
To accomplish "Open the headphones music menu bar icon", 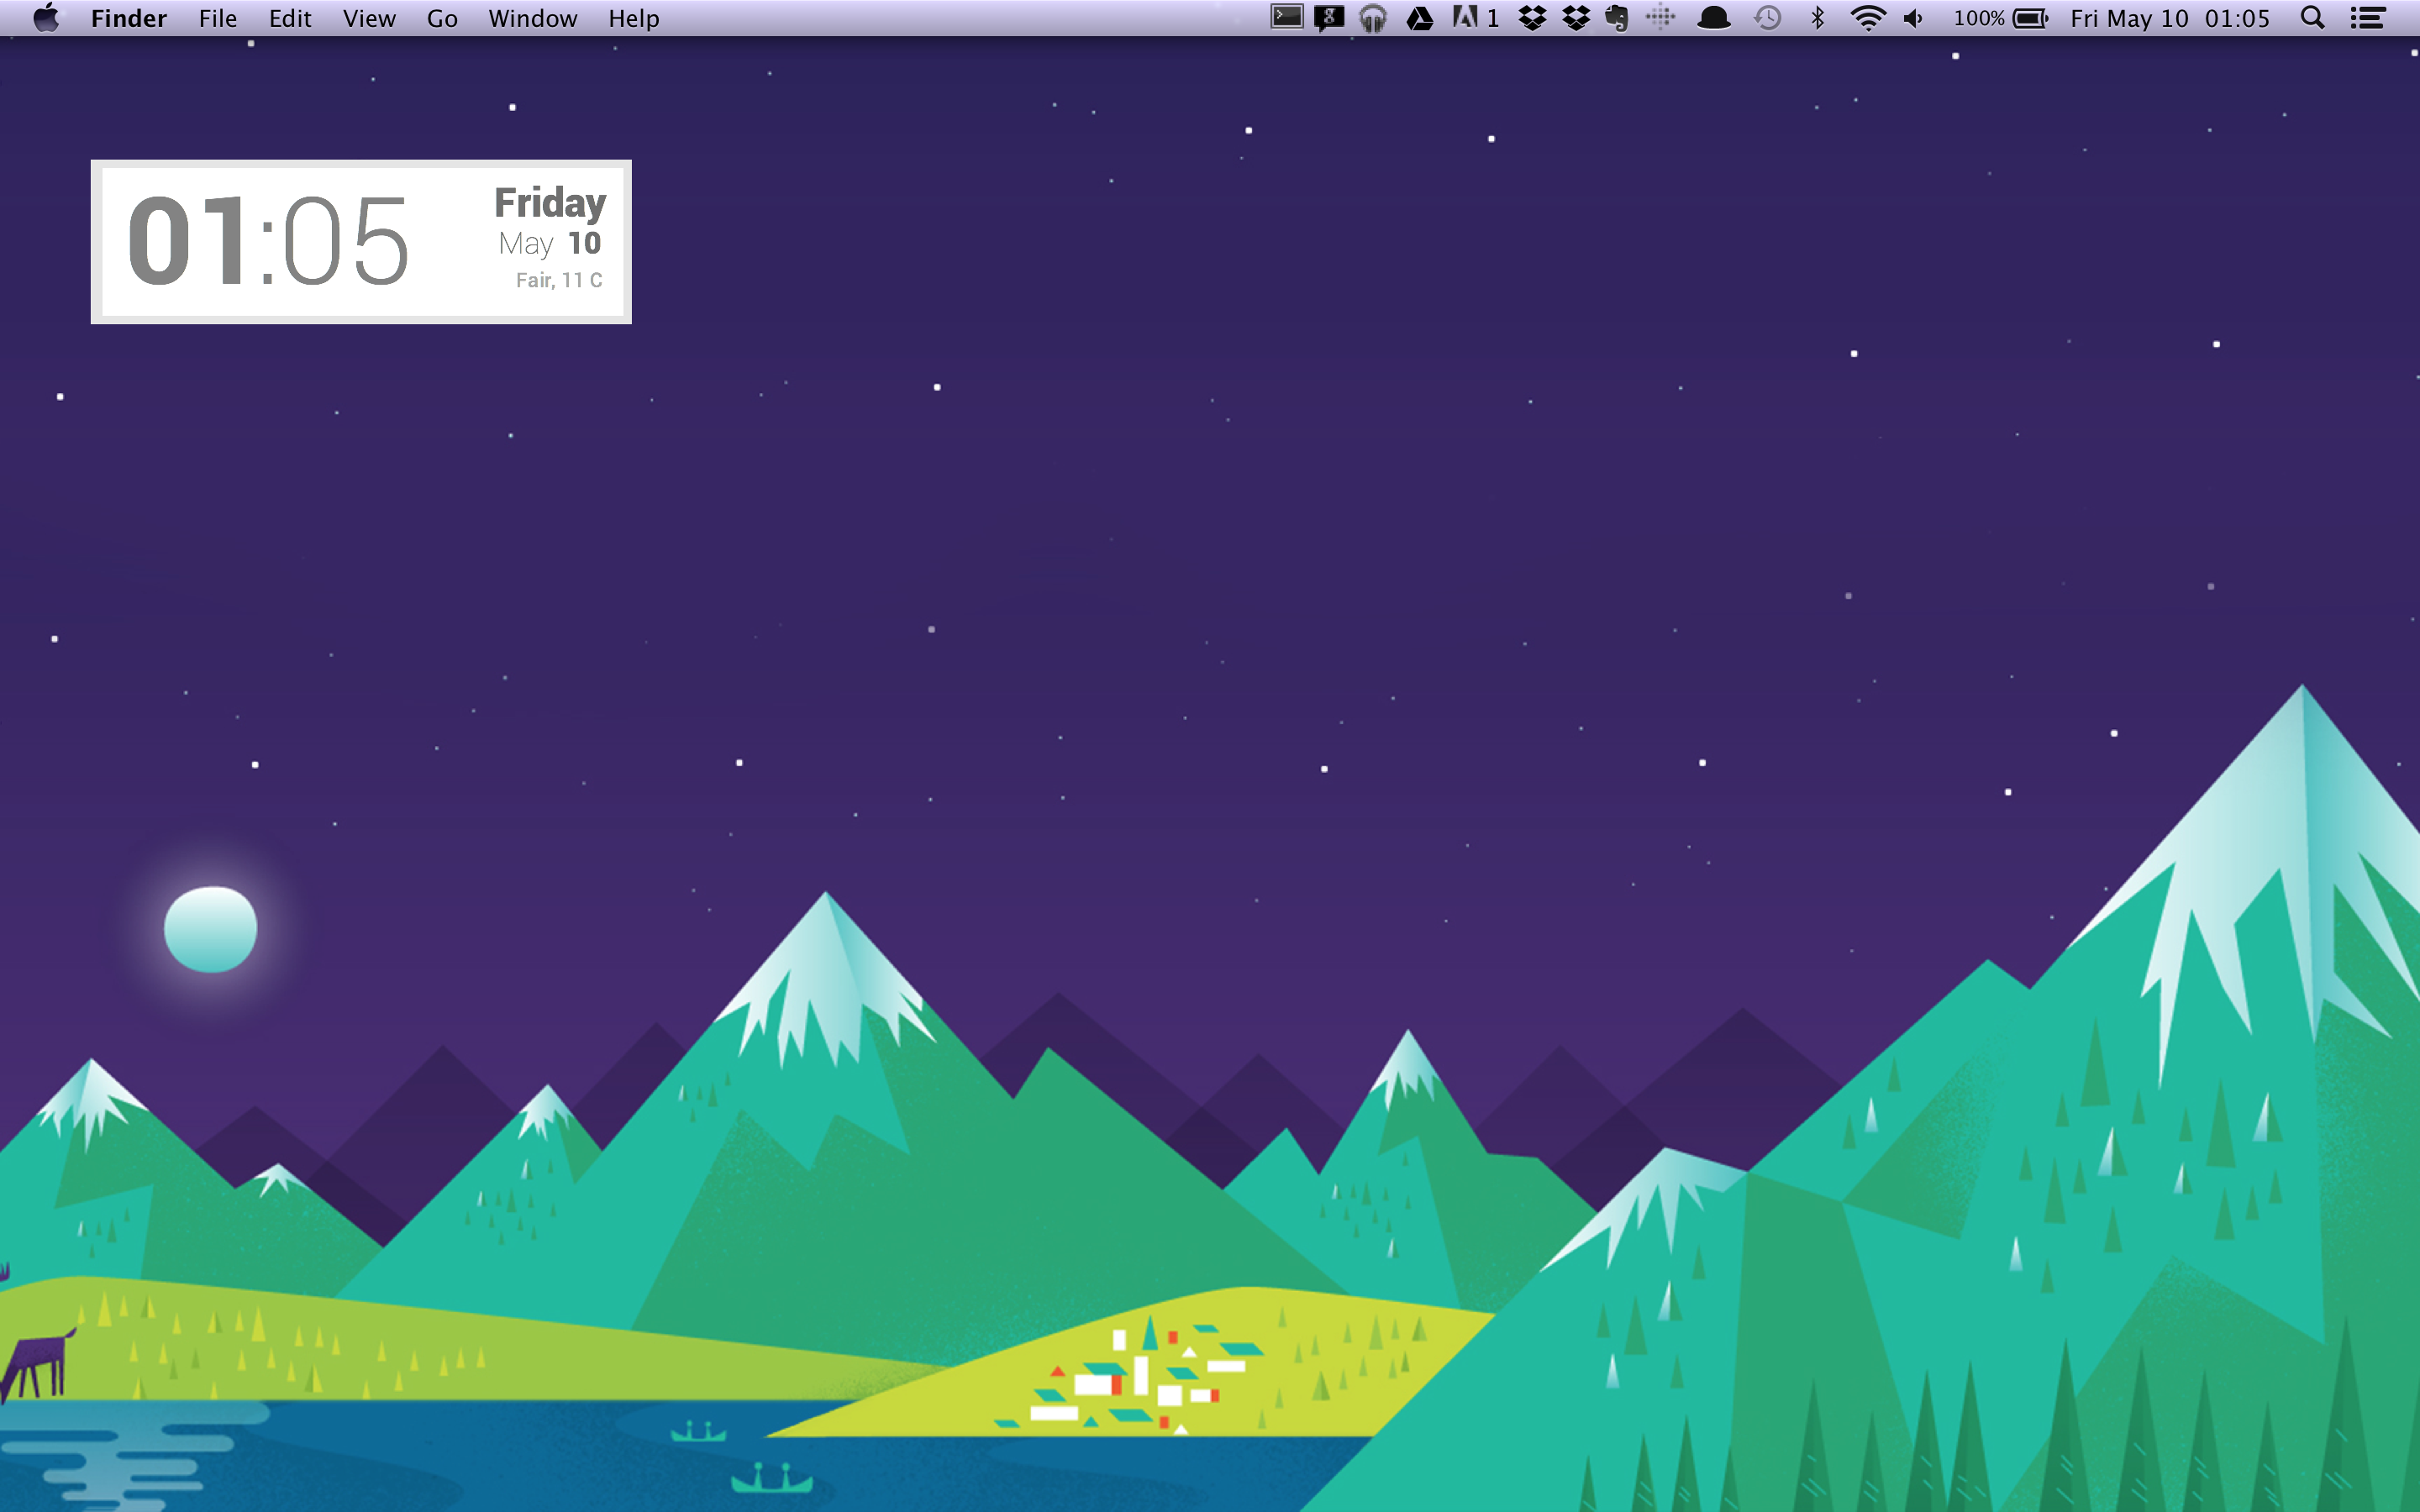I will (x=1373, y=18).
